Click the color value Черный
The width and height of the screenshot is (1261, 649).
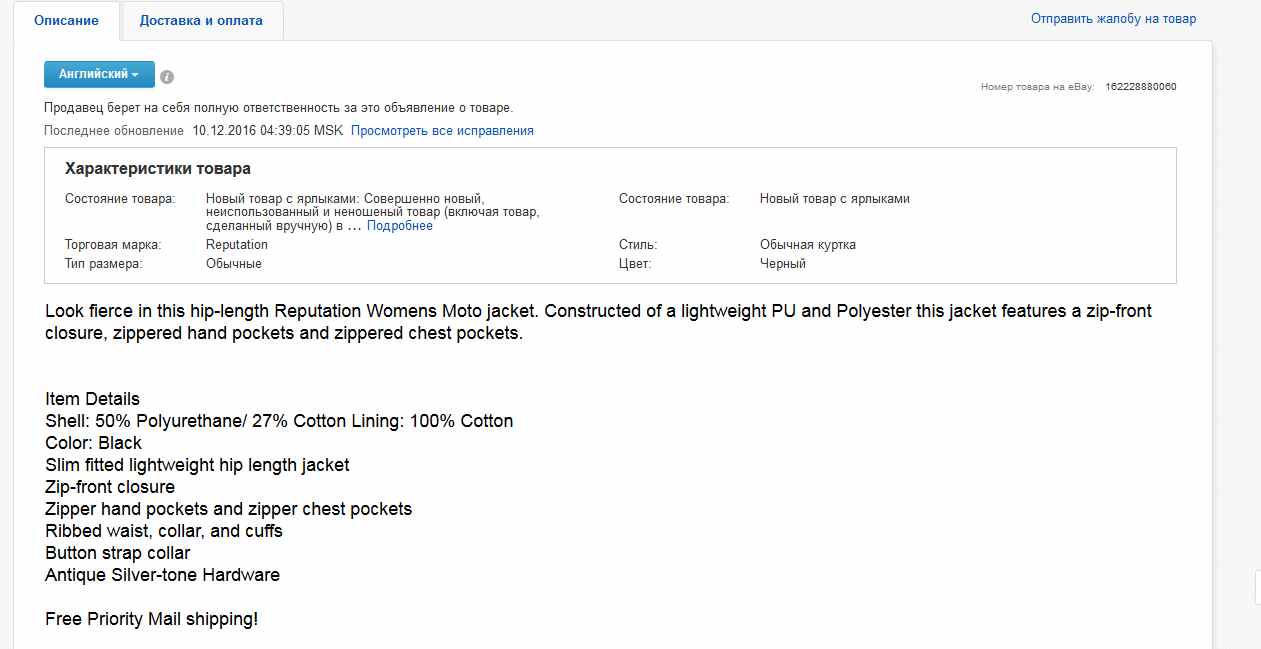click(783, 264)
